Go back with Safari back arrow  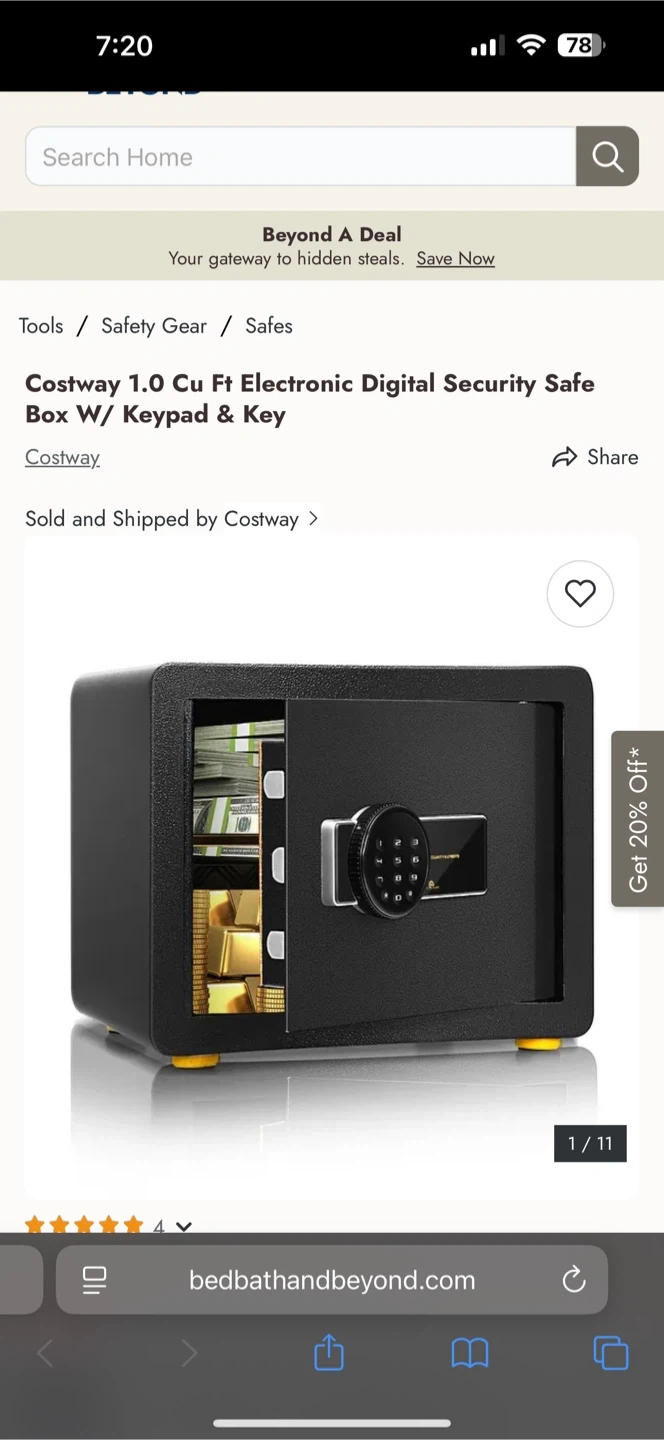45,1354
